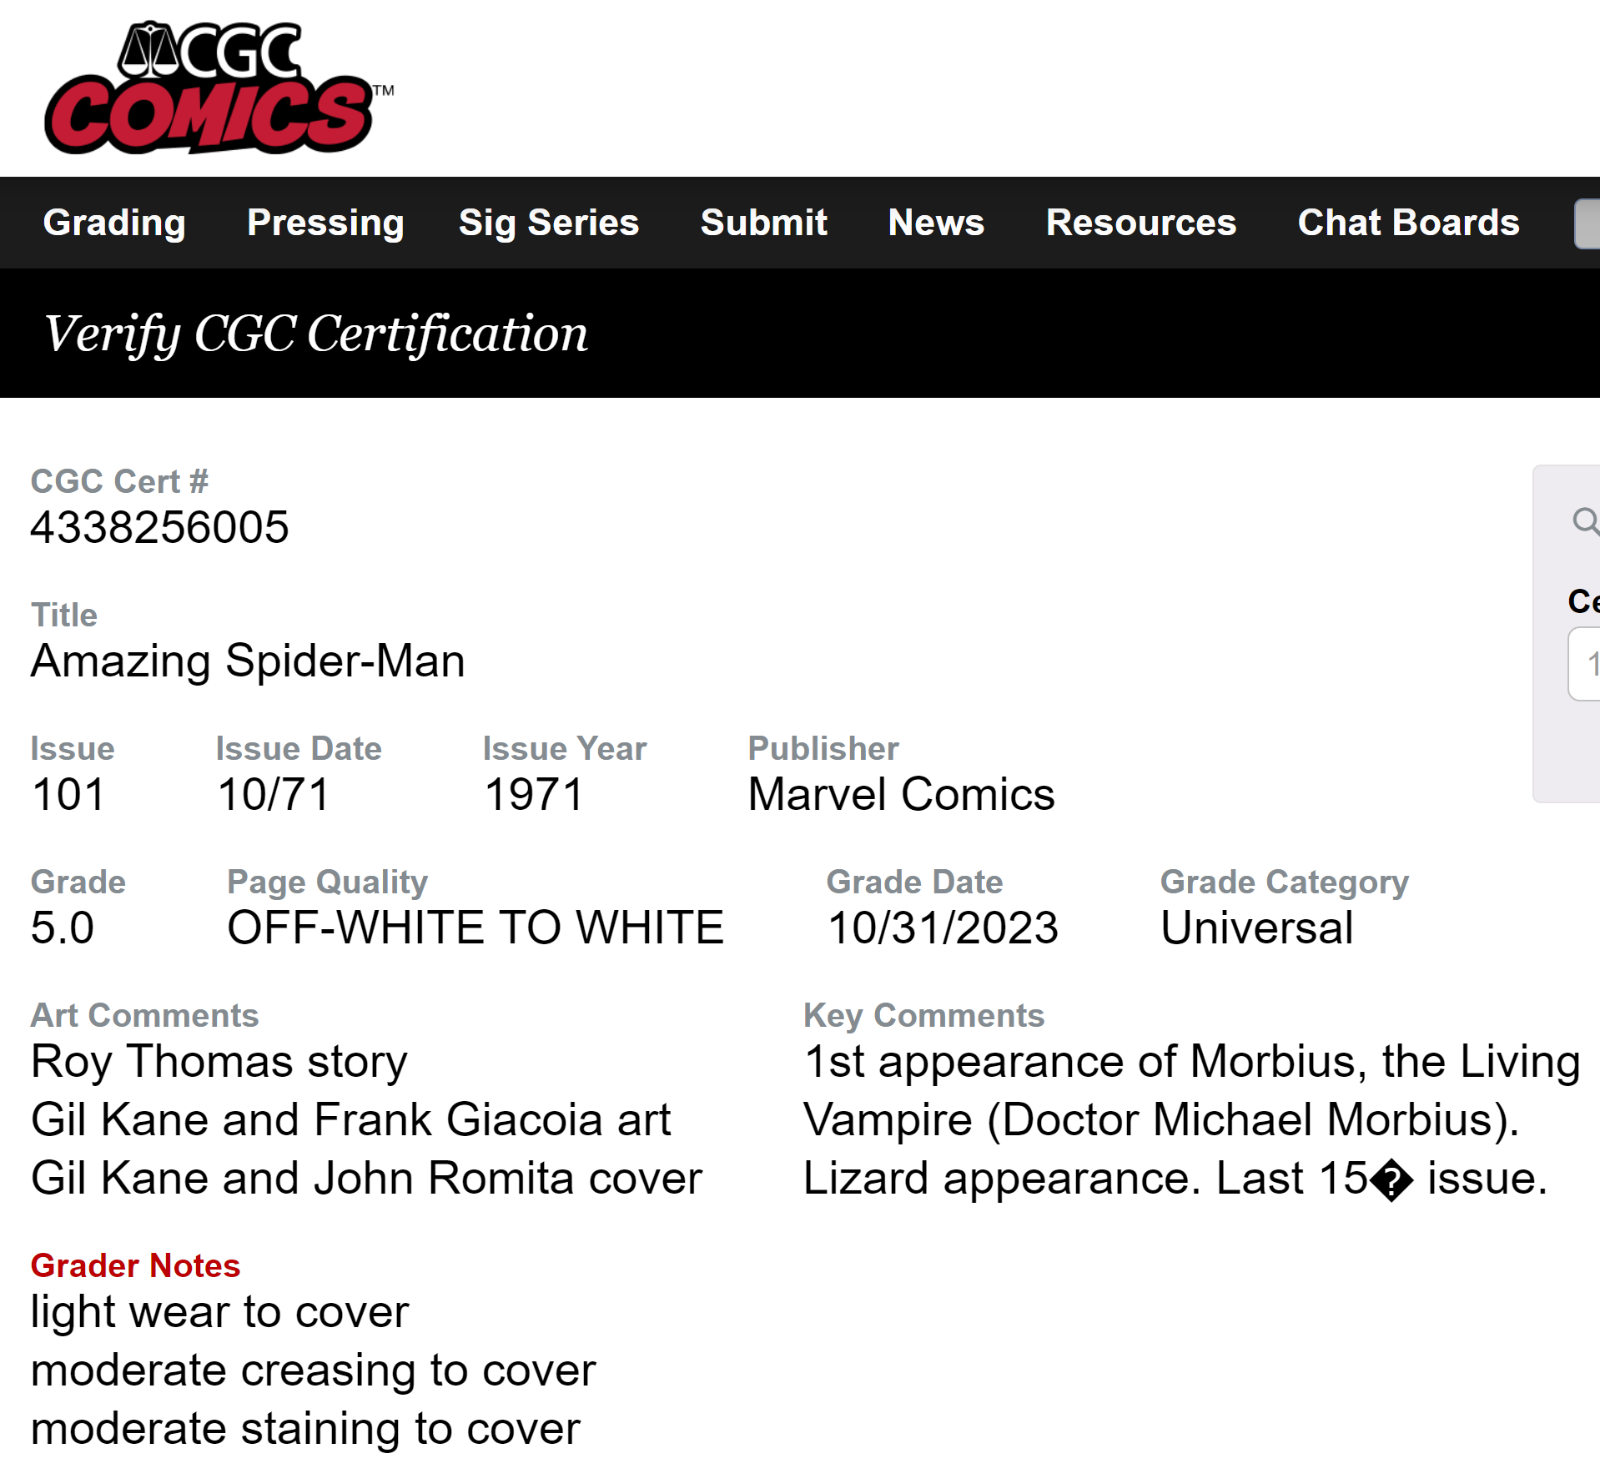The width and height of the screenshot is (1600, 1473).
Task: Click the 10/31/2023 grade date
Action: 943,928
